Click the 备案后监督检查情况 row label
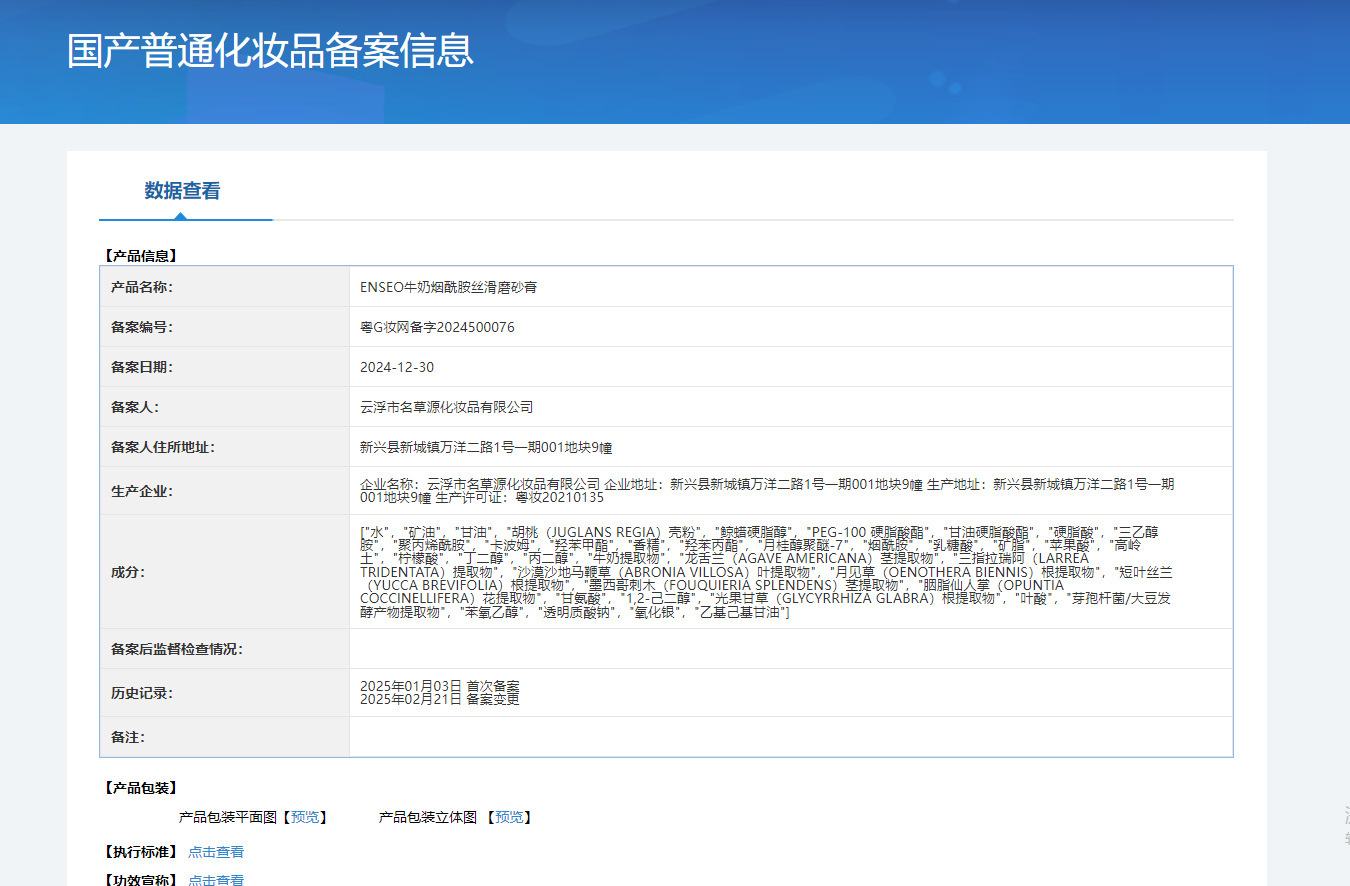 (x=177, y=649)
